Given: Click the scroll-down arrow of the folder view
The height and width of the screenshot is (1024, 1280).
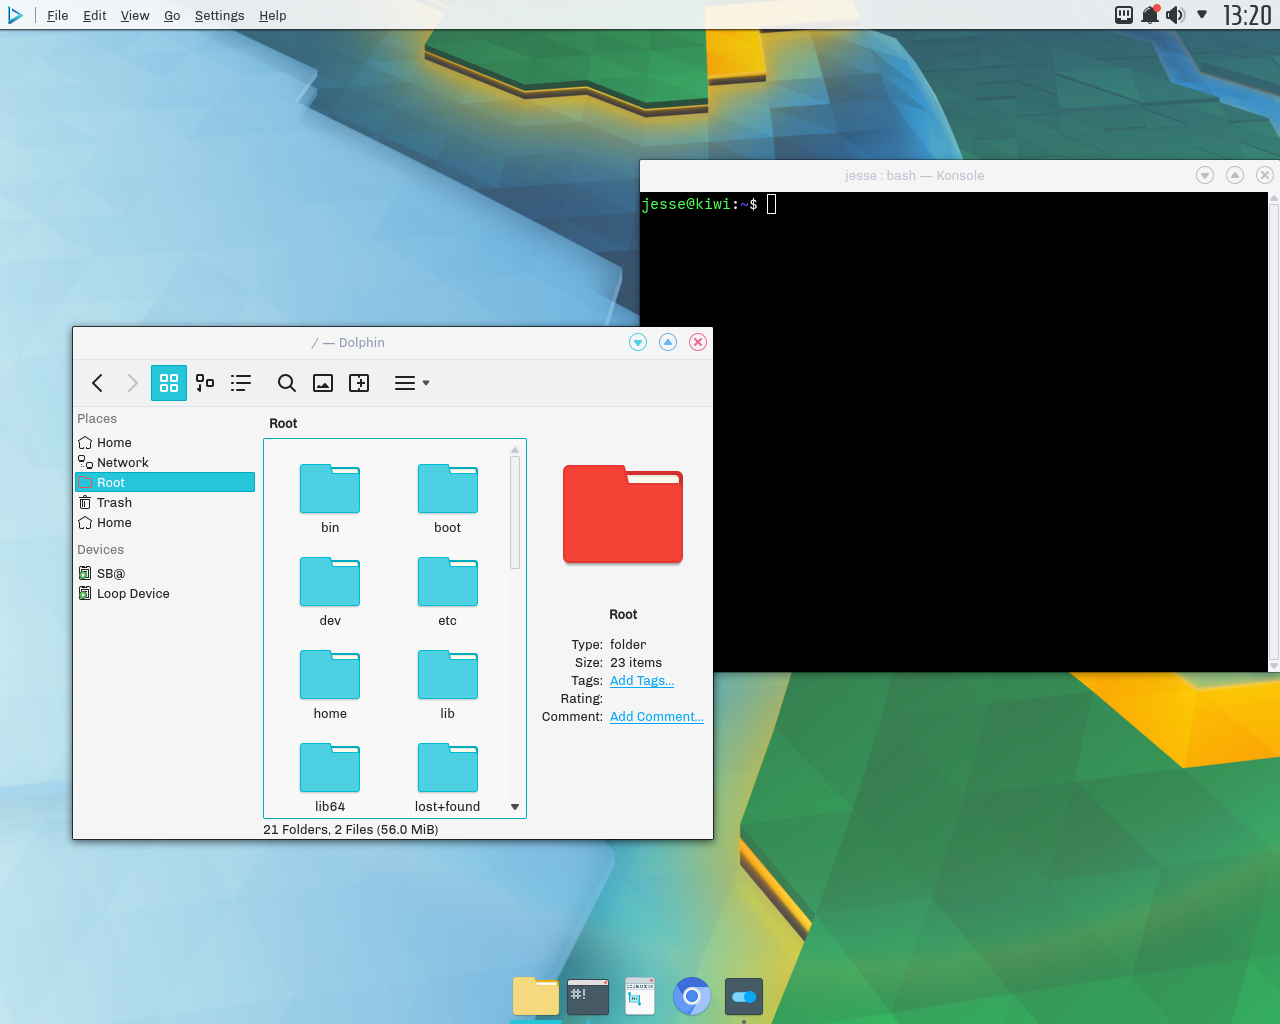Looking at the screenshot, I should point(515,807).
